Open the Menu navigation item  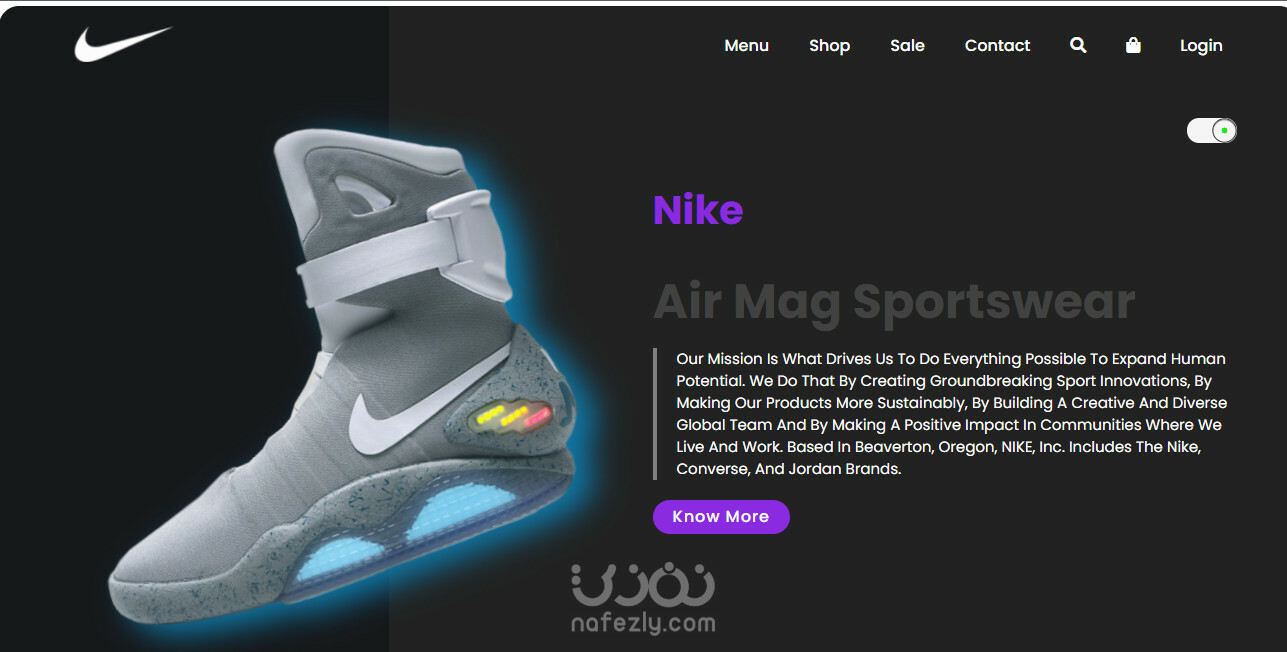point(746,46)
